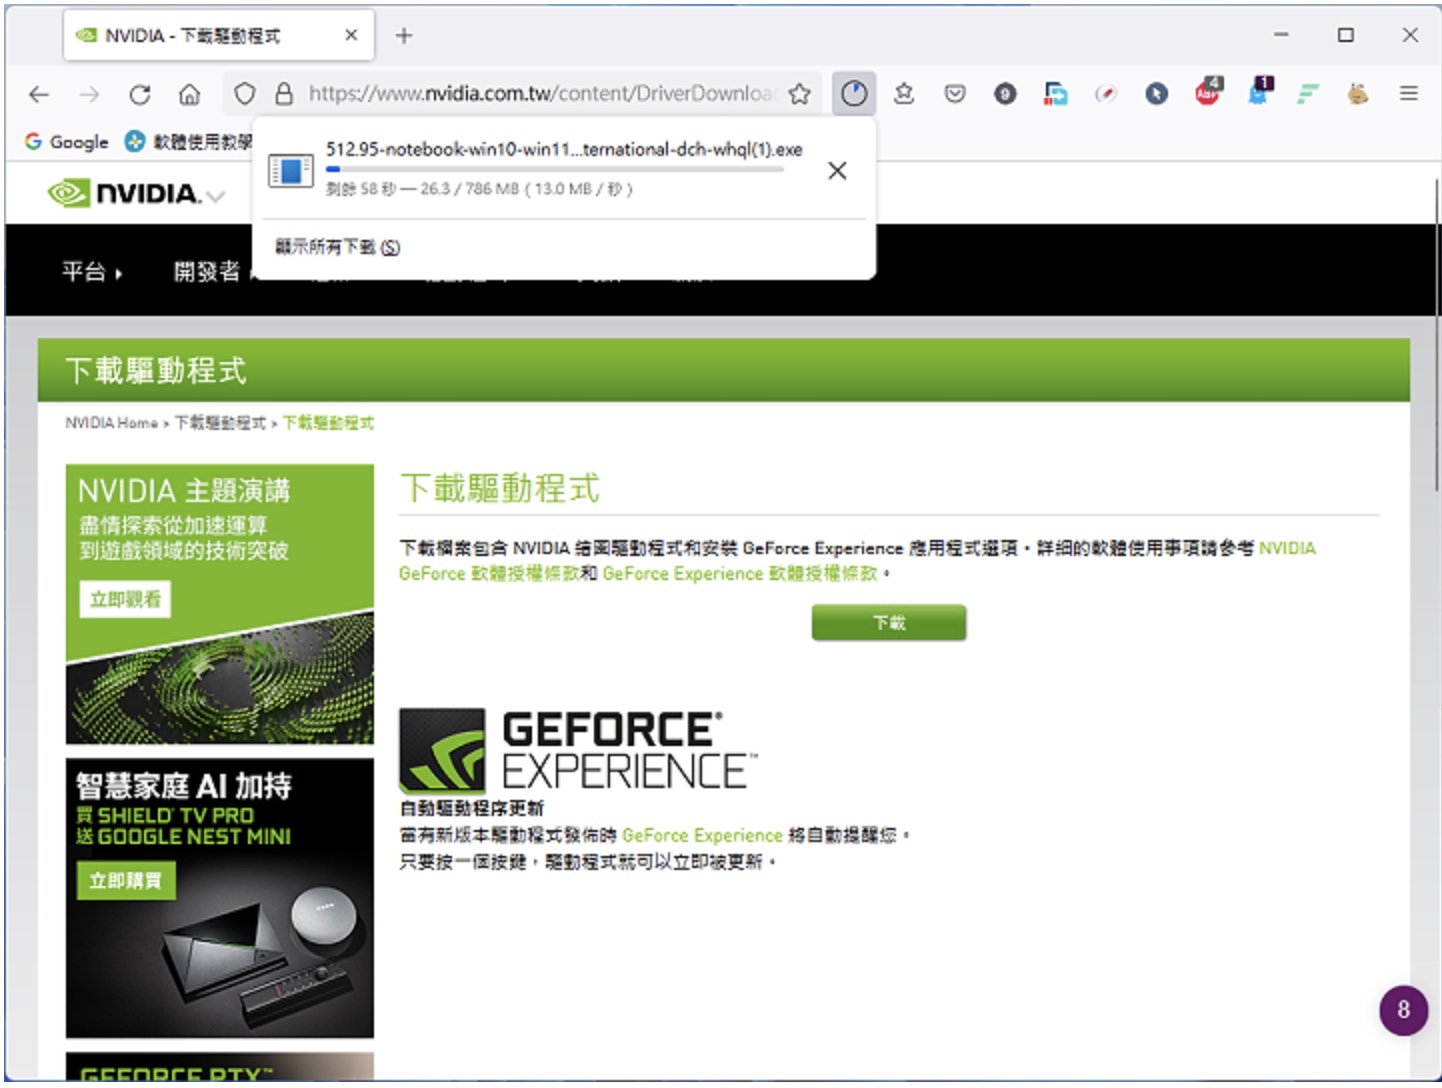Open a new browser tab
This screenshot has width=1442, height=1088.
pos(404,36)
